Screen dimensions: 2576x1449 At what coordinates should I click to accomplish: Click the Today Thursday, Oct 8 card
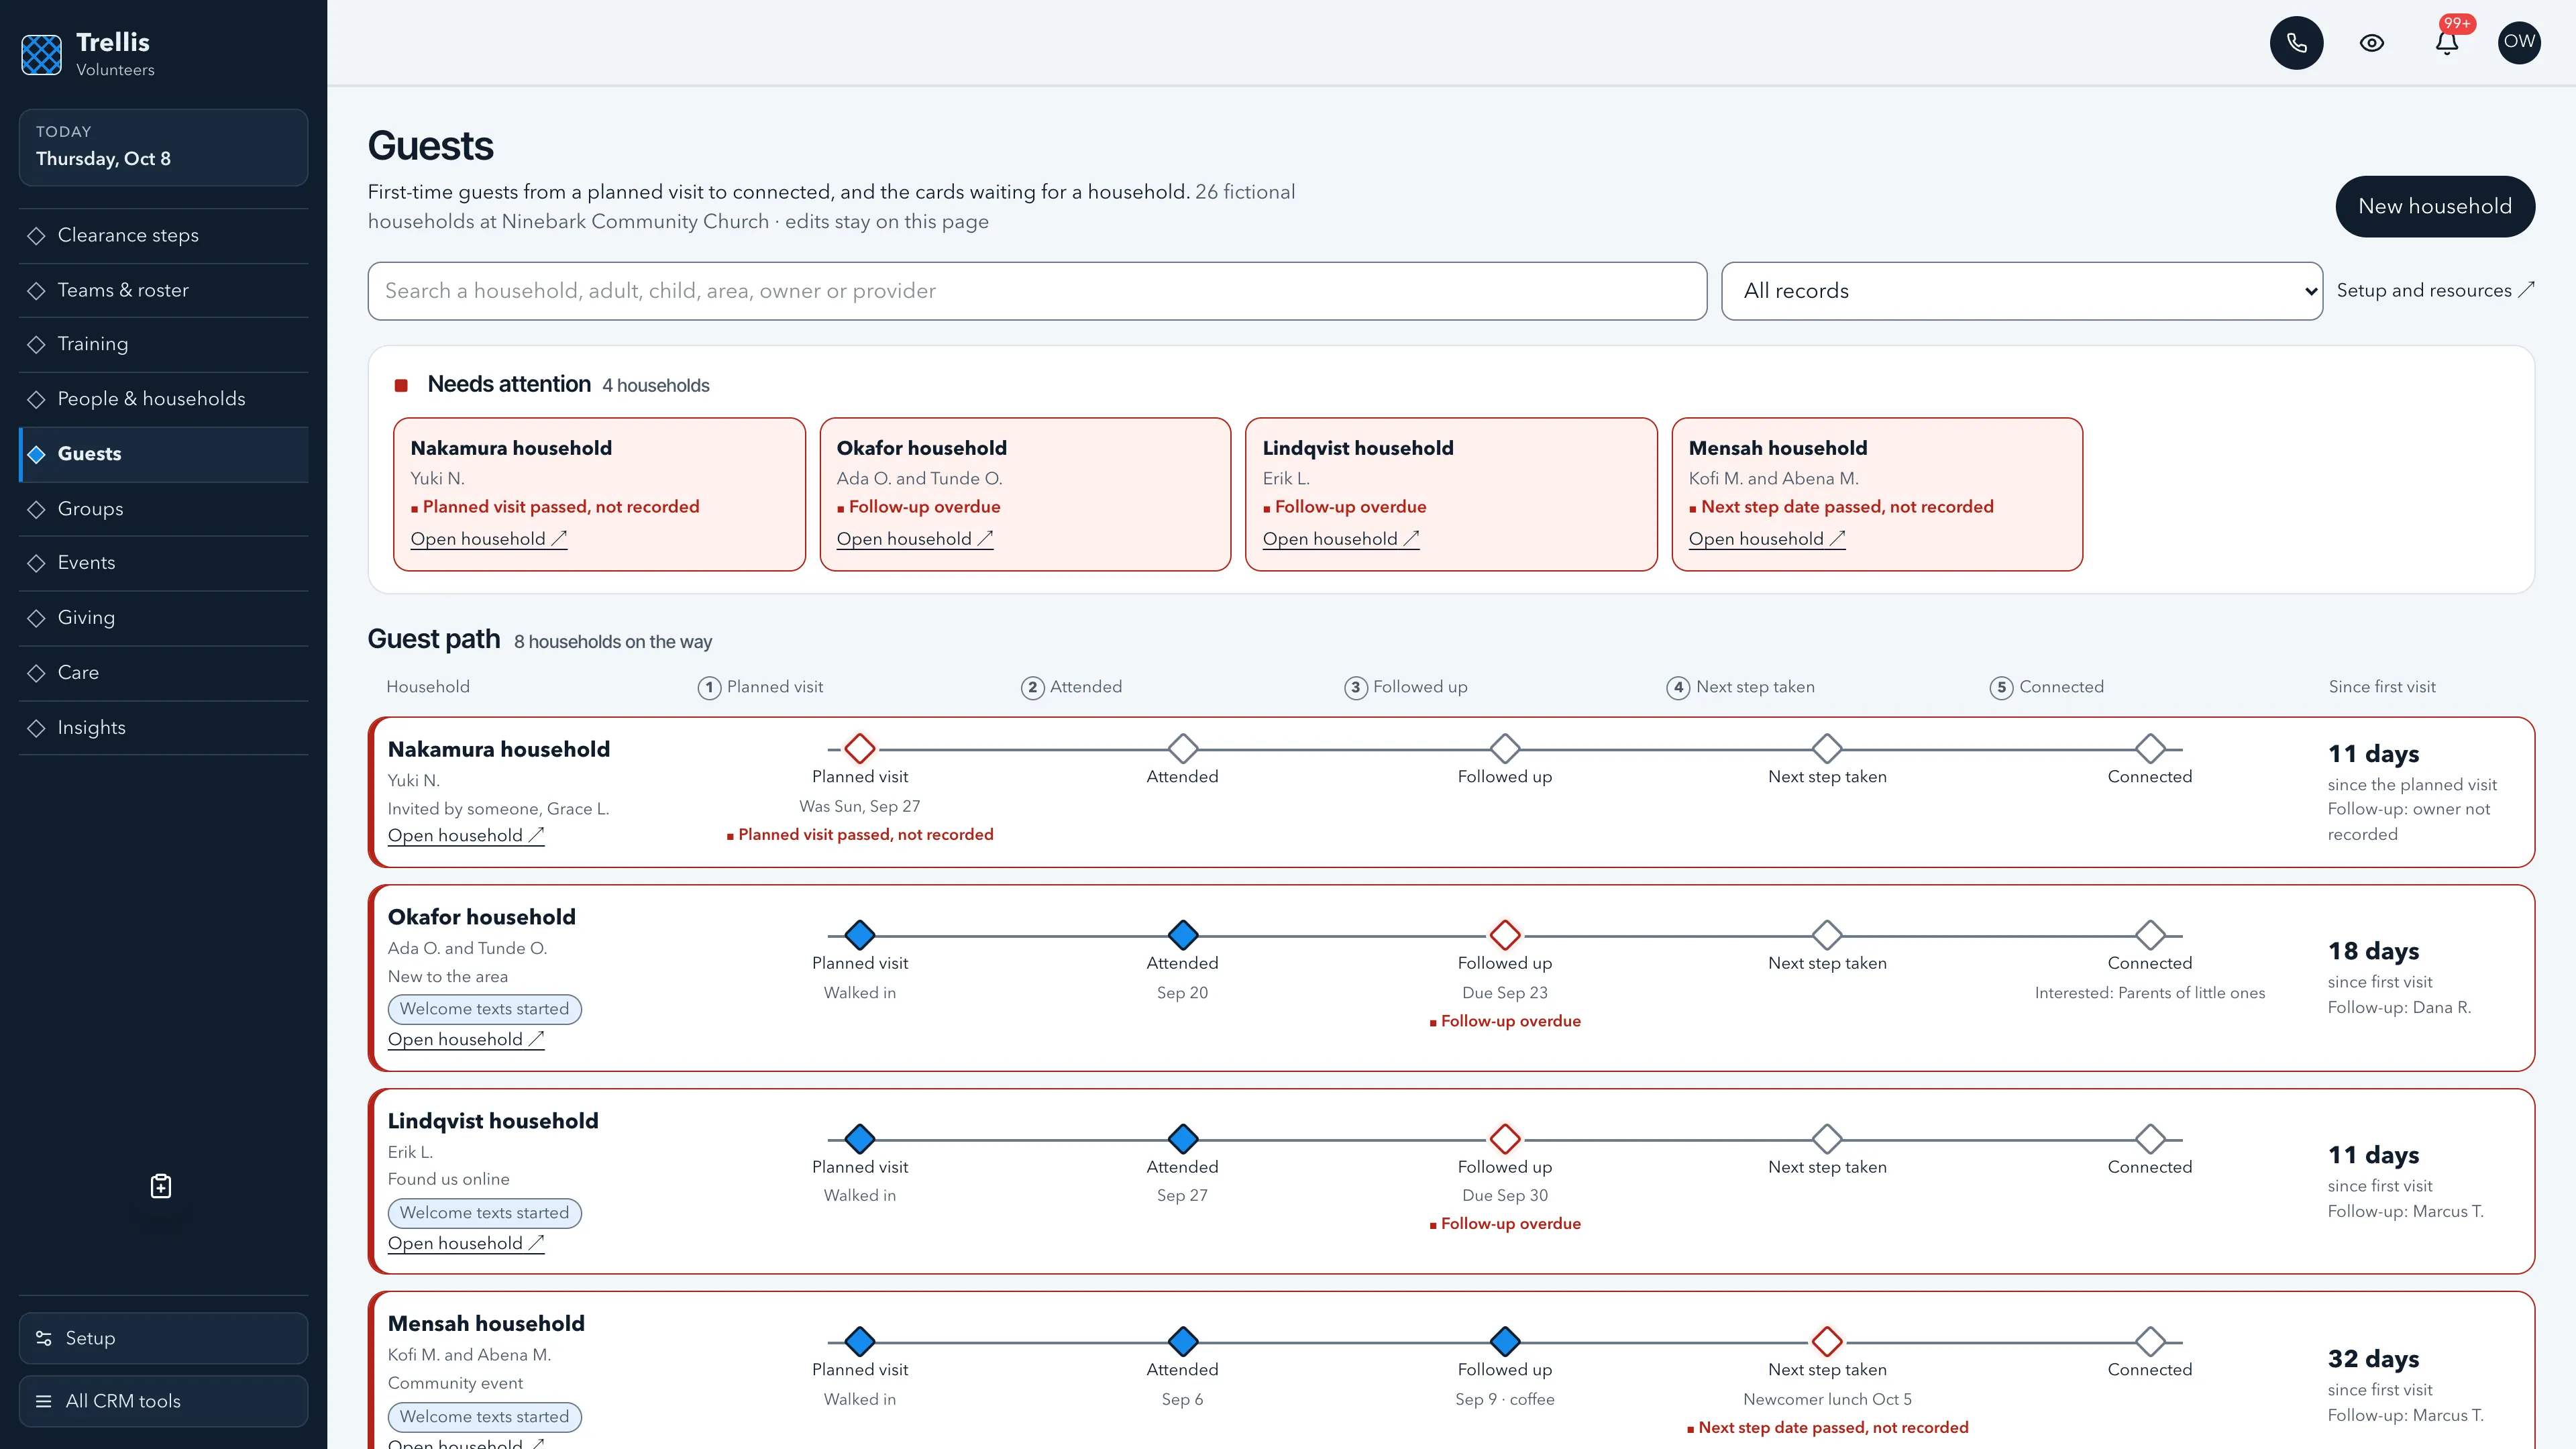pos(163,147)
